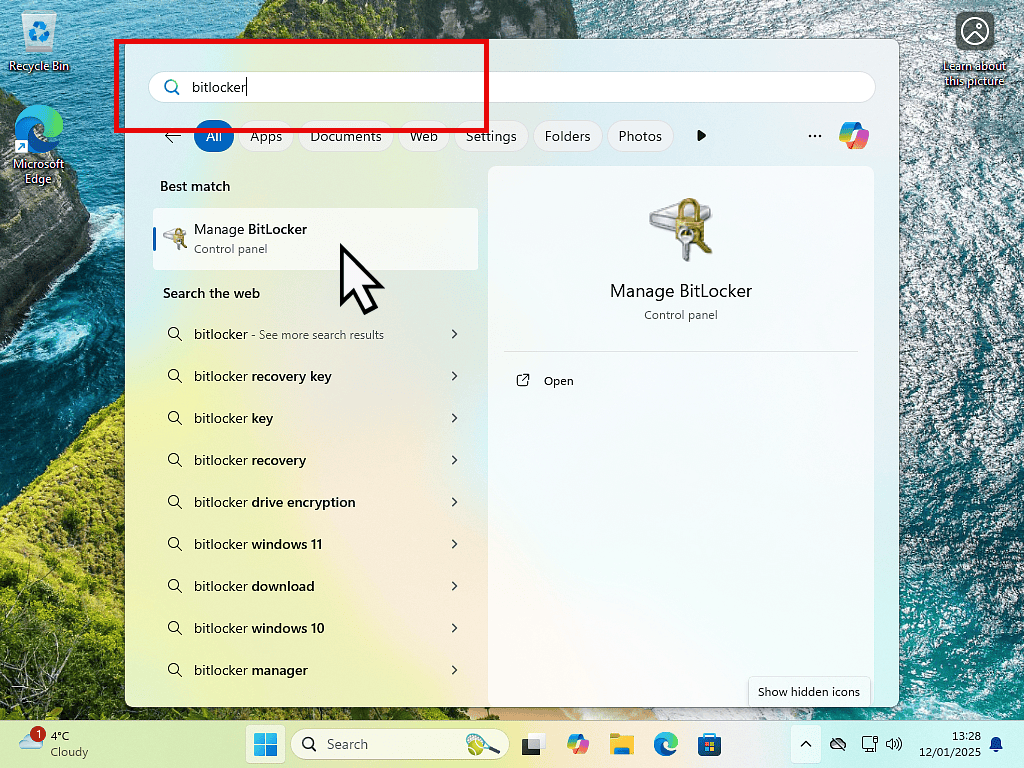This screenshot has height=768, width=1024.
Task: Select the Settings filter tab
Action: click(x=491, y=136)
